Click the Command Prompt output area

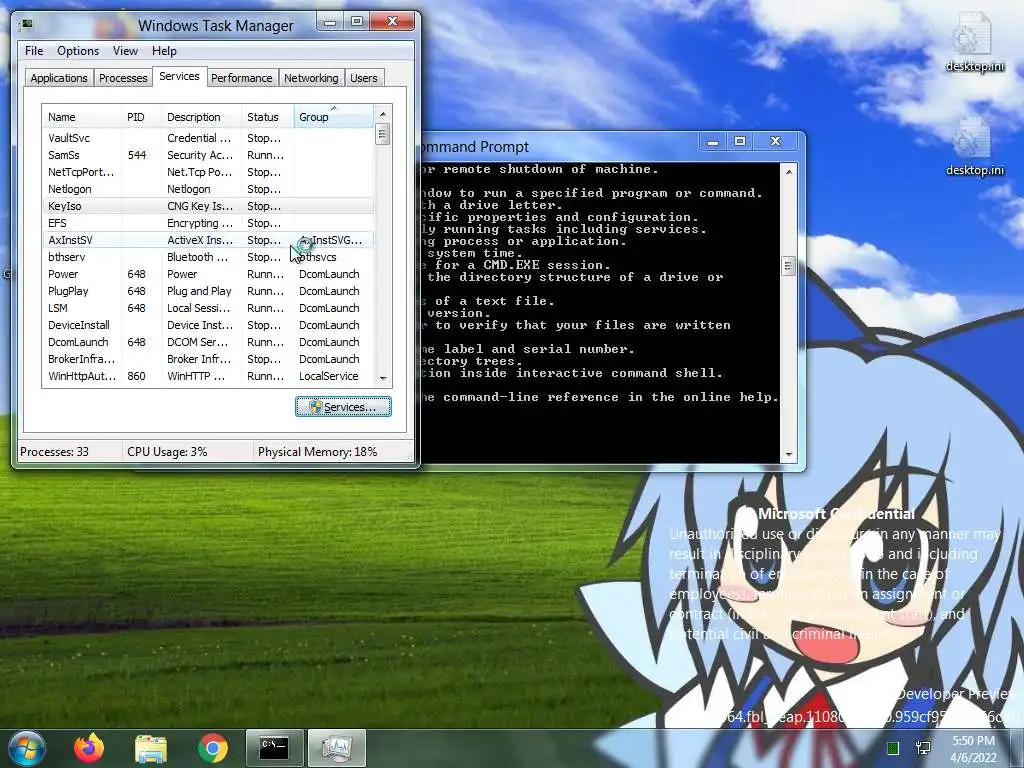point(600,312)
